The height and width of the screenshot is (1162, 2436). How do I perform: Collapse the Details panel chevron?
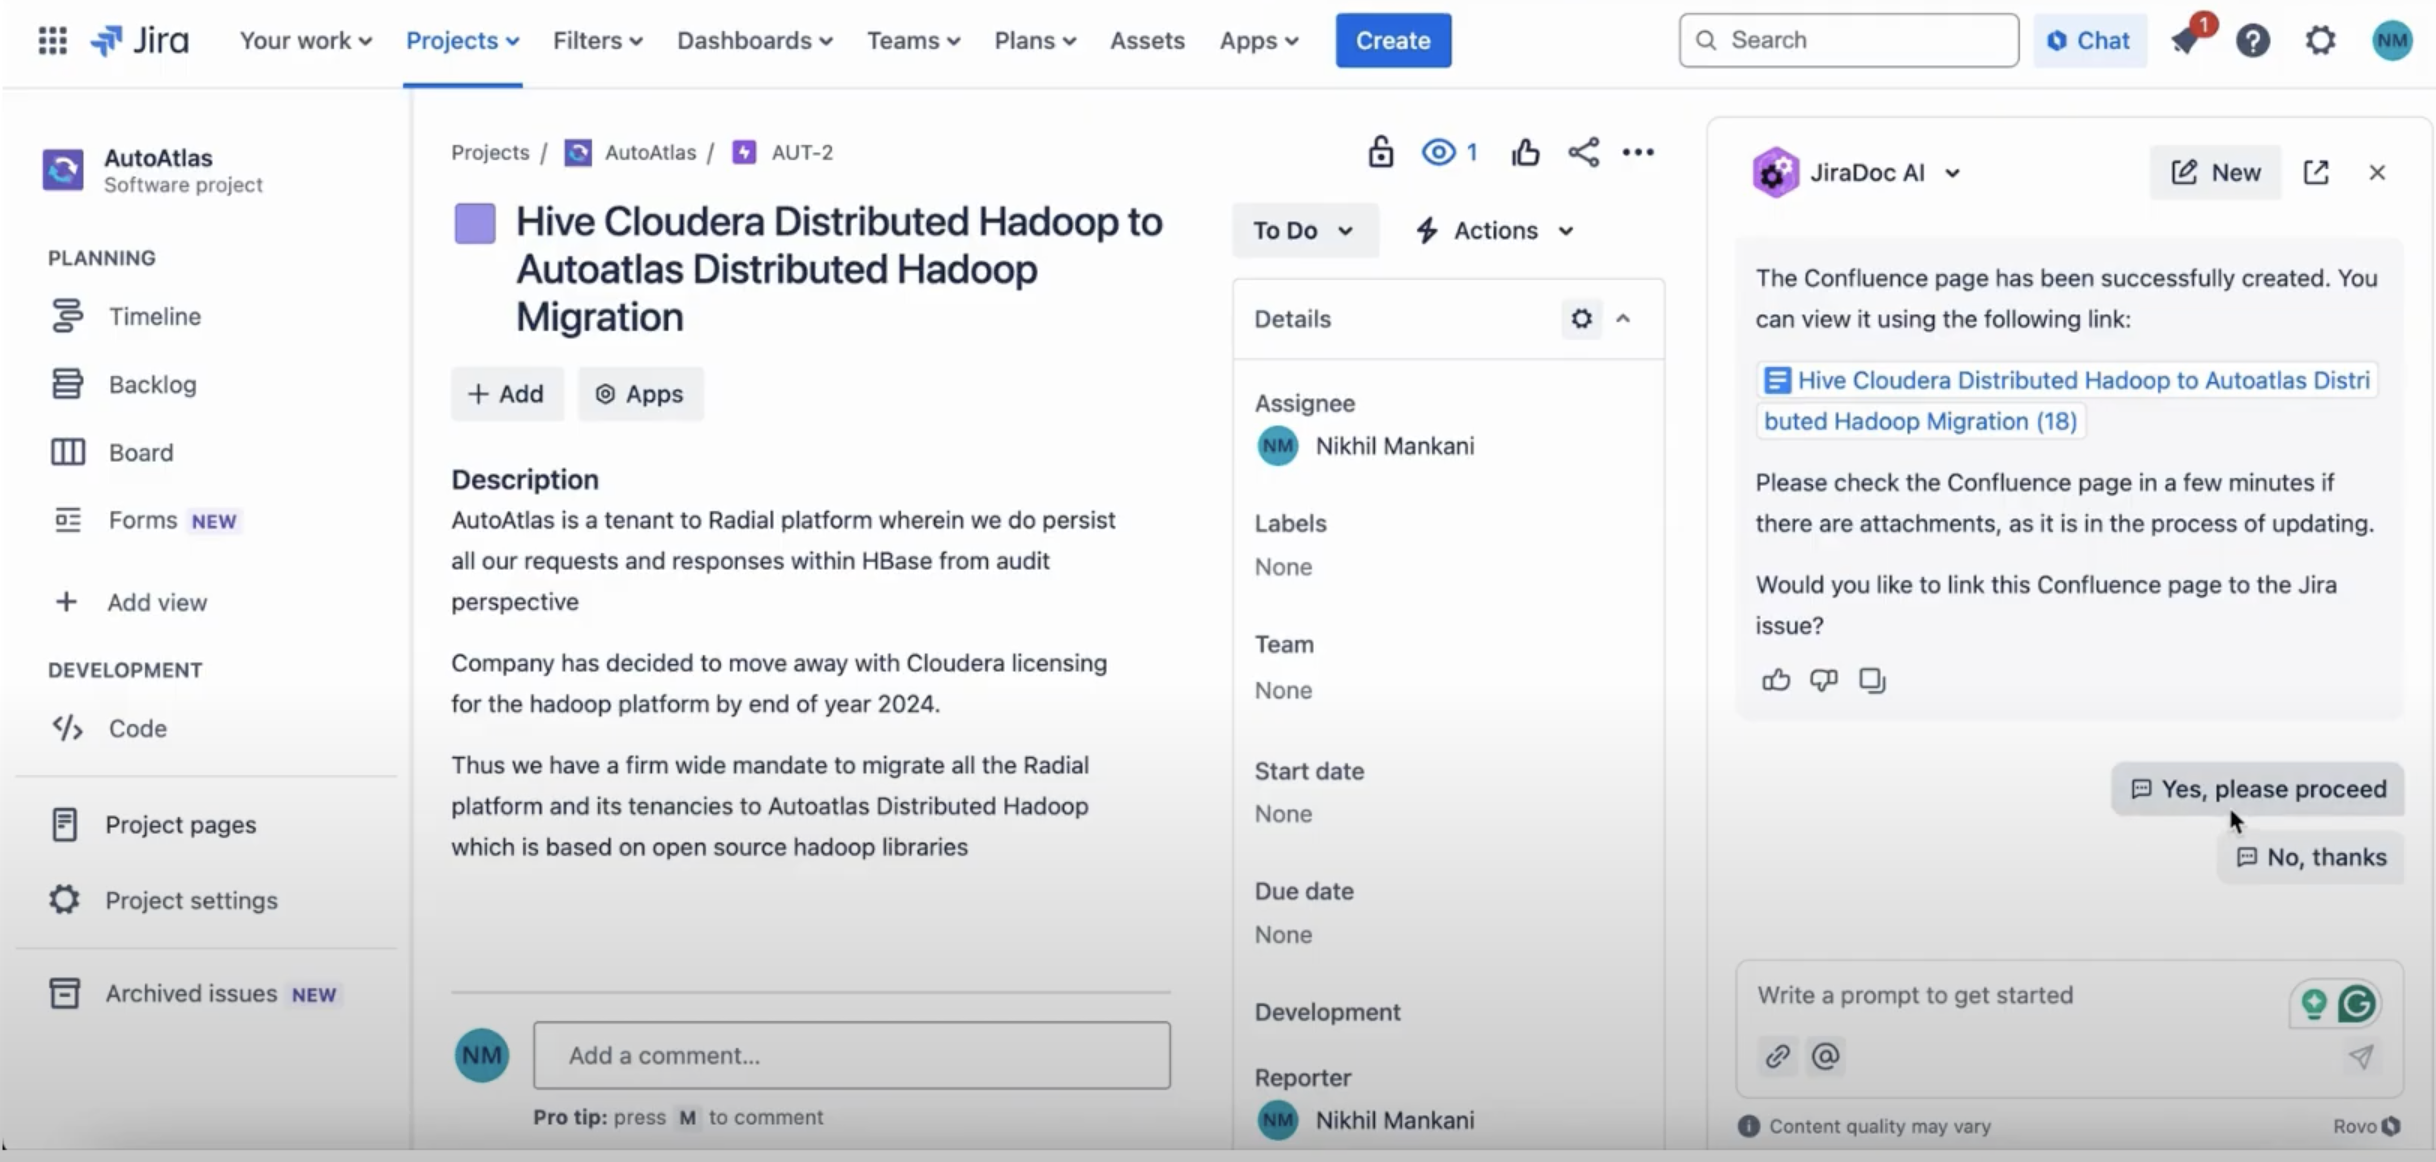[1623, 319]
